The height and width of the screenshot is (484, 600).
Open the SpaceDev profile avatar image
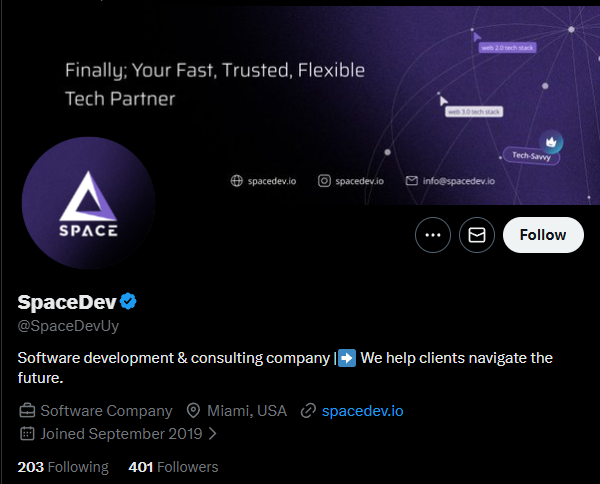[x=88, y=203]
